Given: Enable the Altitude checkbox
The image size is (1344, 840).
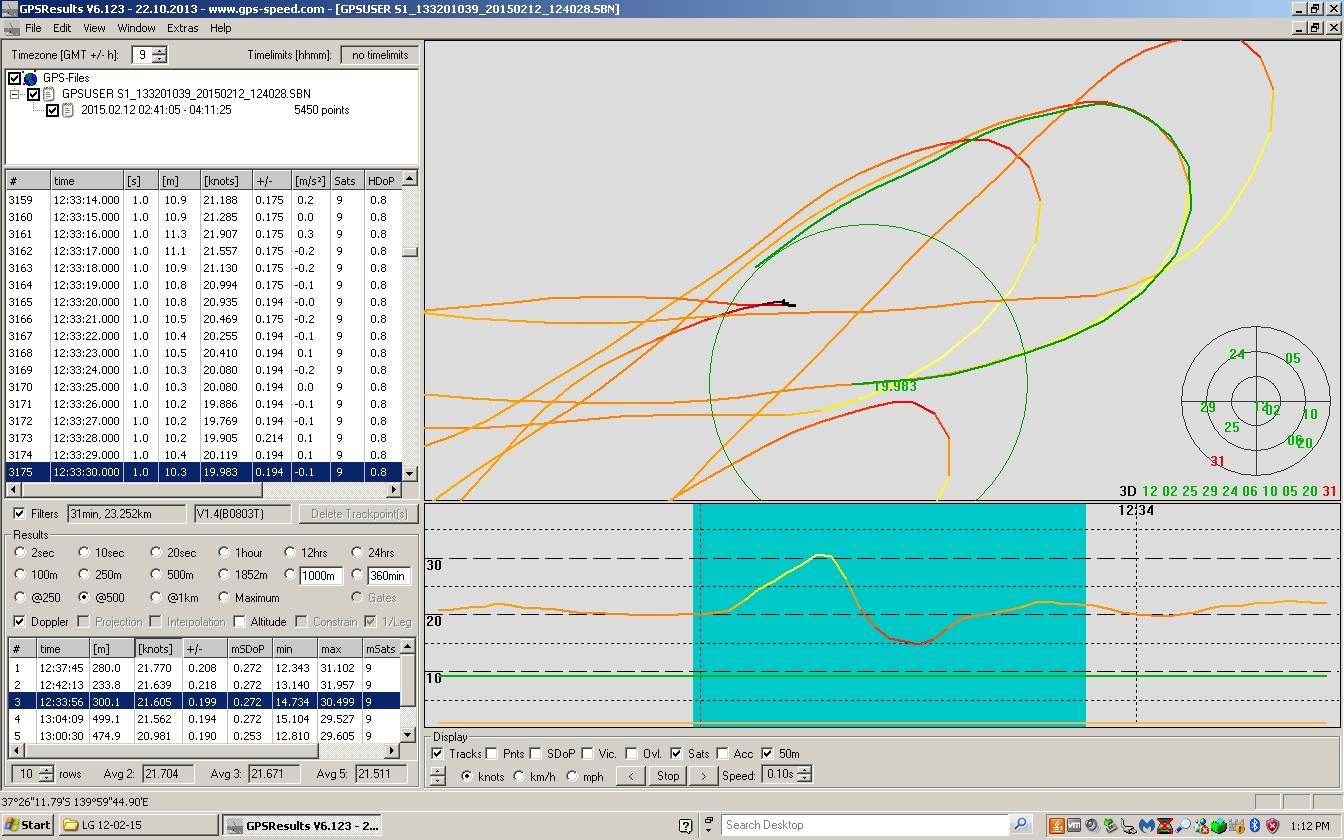Looking at the screenshot, I should click(239, 622).
